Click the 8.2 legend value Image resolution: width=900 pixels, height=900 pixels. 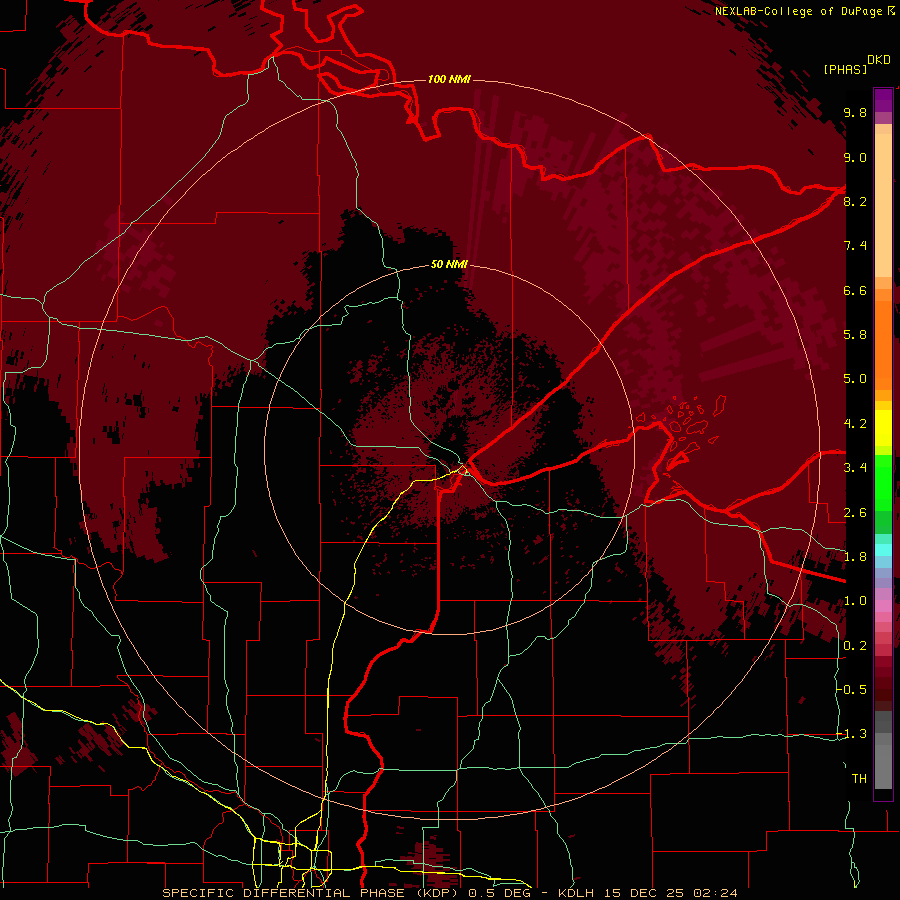pyautogui.click(x=855, y=202)
